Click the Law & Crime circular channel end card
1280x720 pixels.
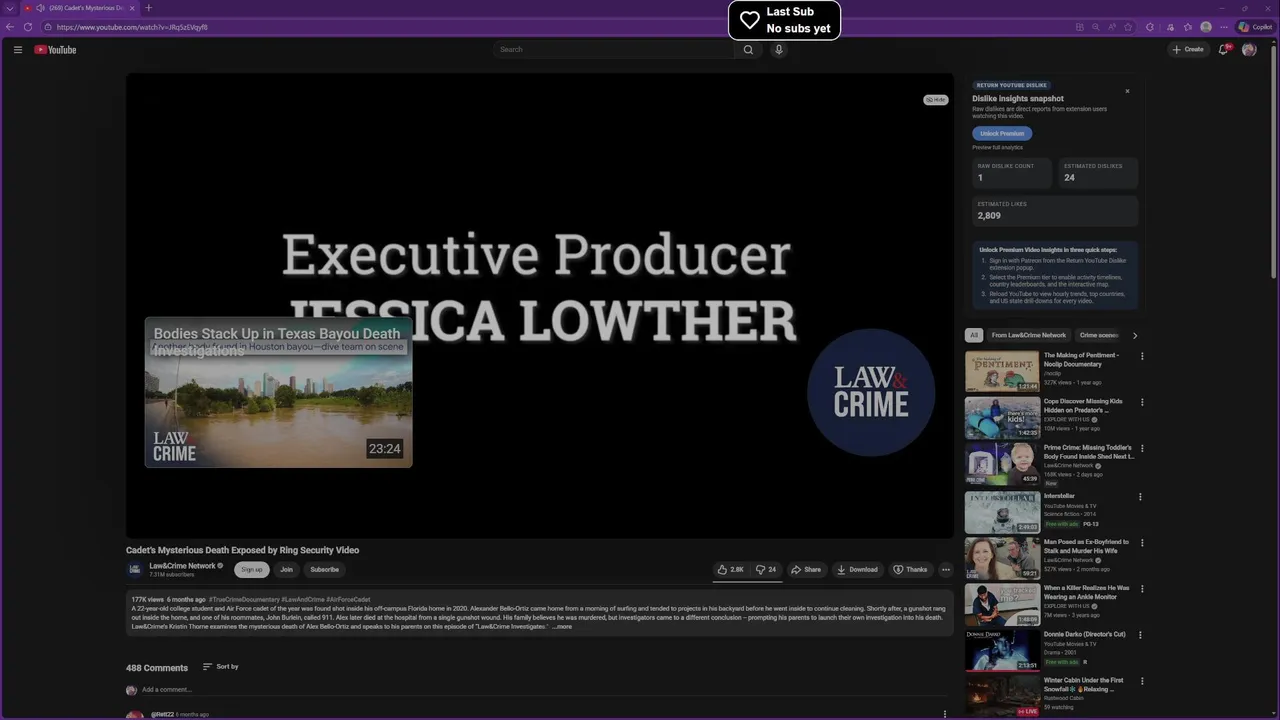point(871,392)
